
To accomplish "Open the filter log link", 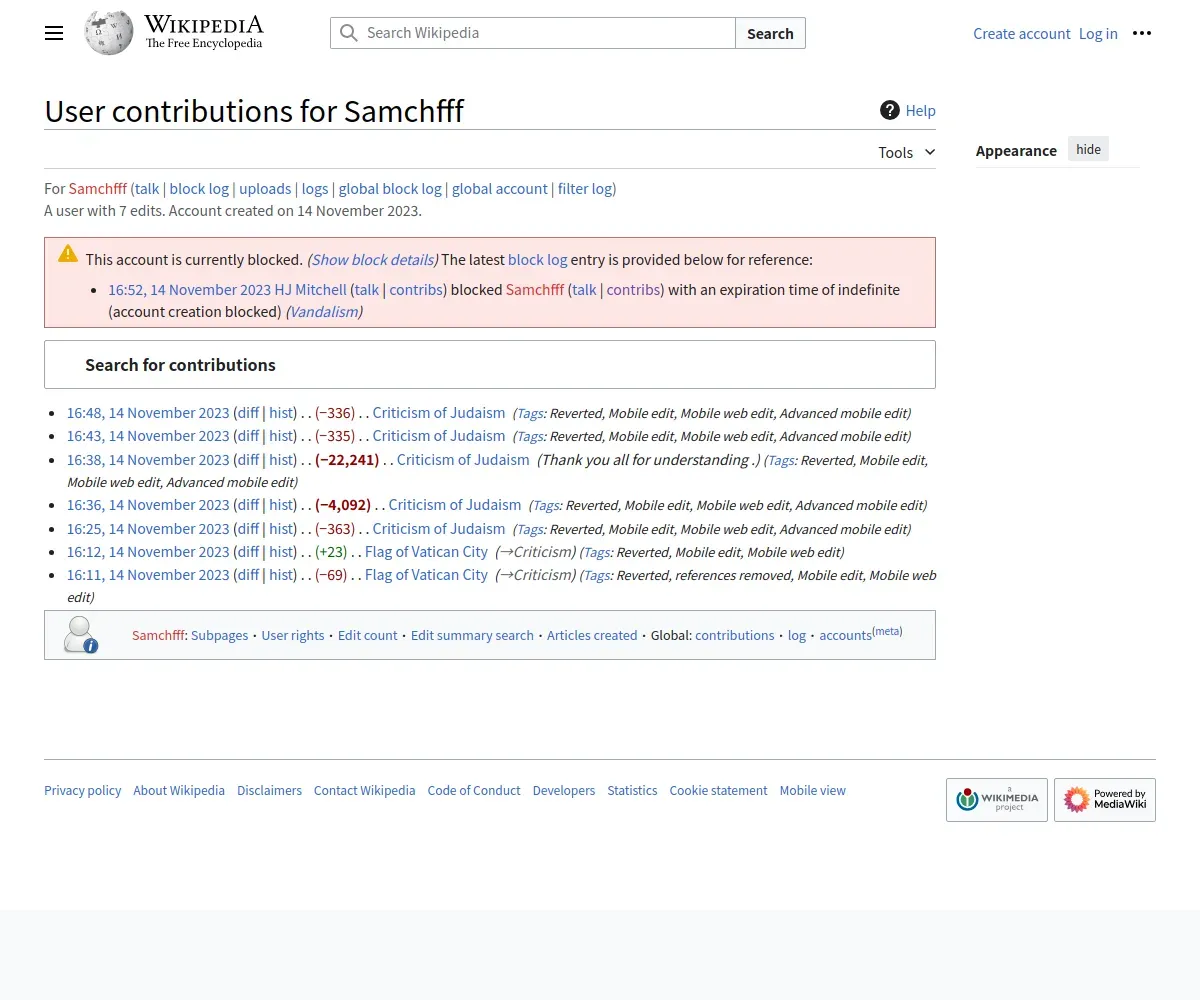I will pos(585,188).
